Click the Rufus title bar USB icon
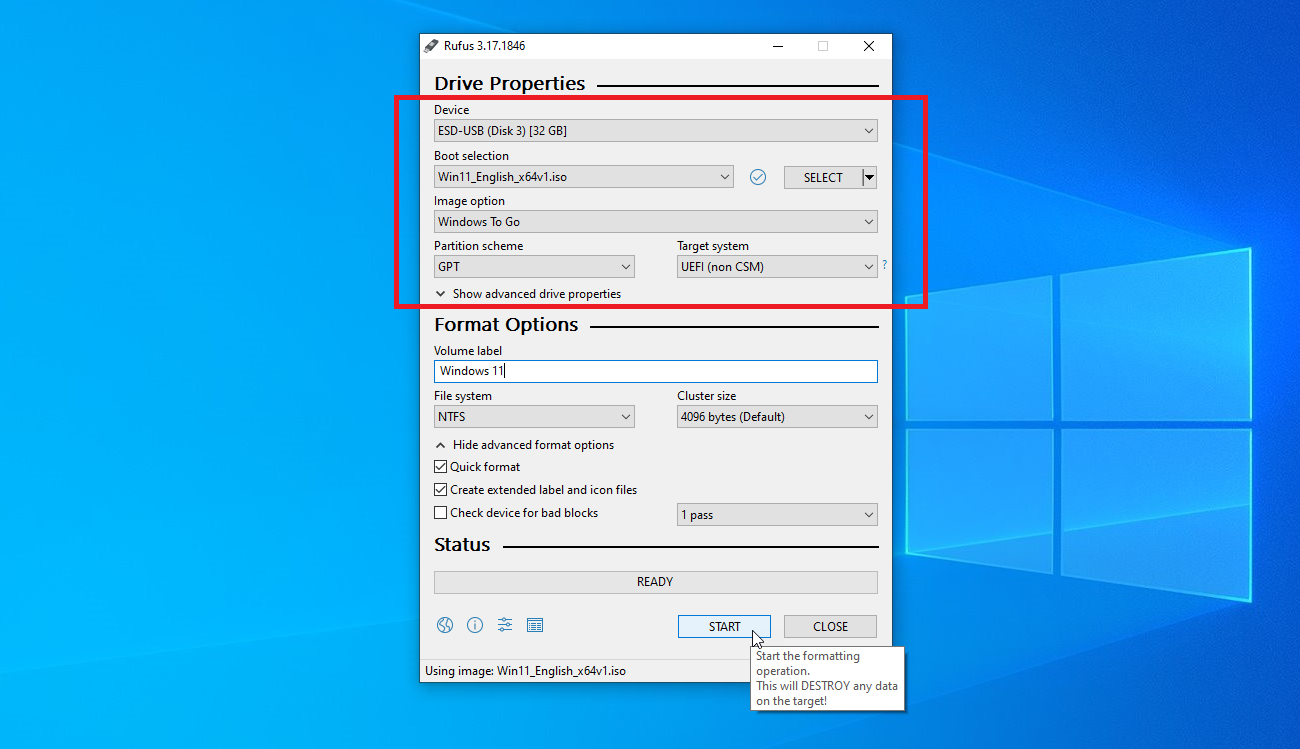 [x=431, y=46]
